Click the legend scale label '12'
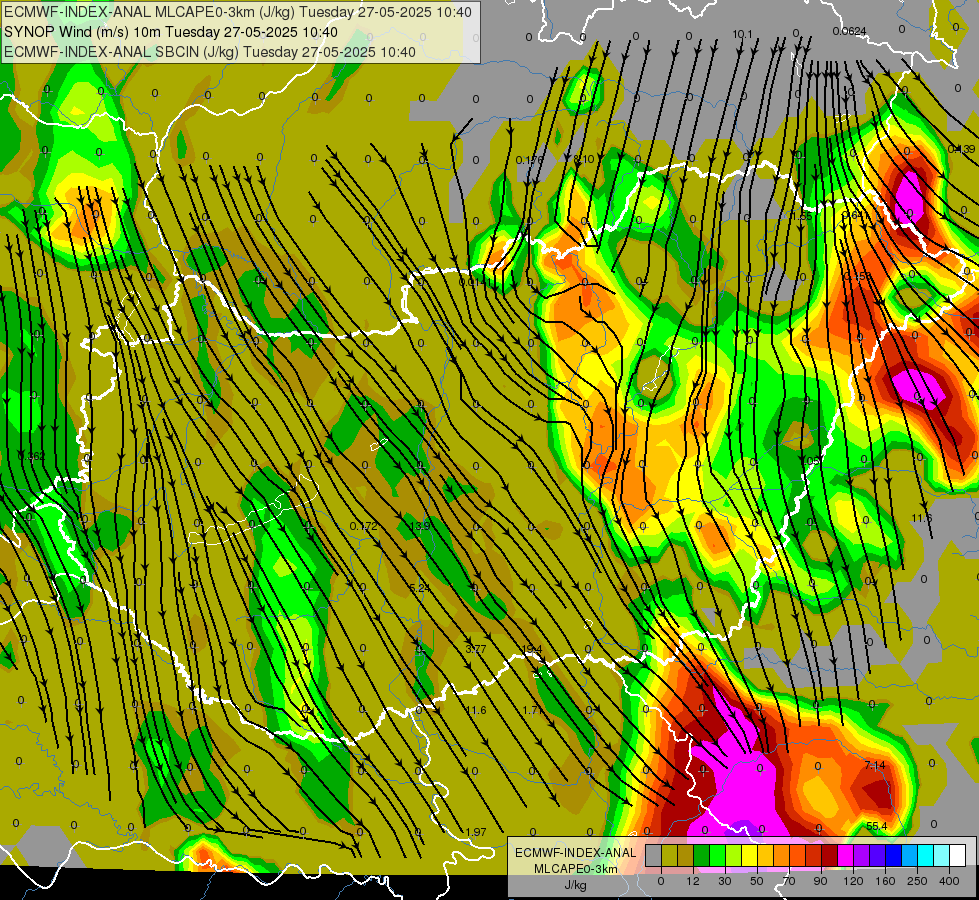 (x=693, y=881)
